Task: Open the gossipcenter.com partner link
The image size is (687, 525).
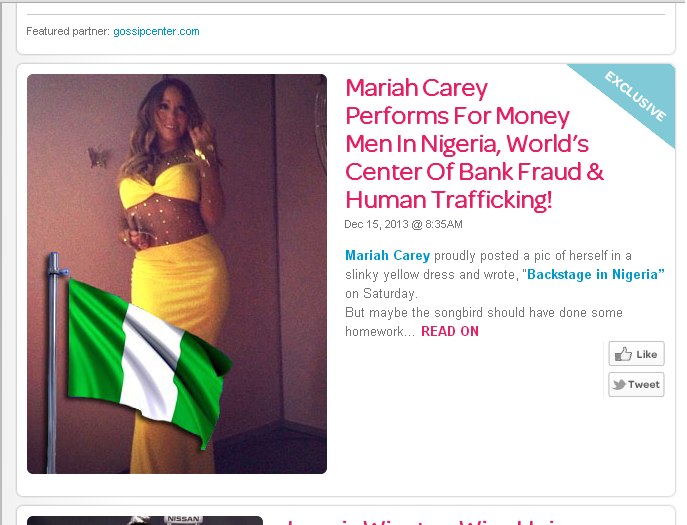Action: [156, 32]
